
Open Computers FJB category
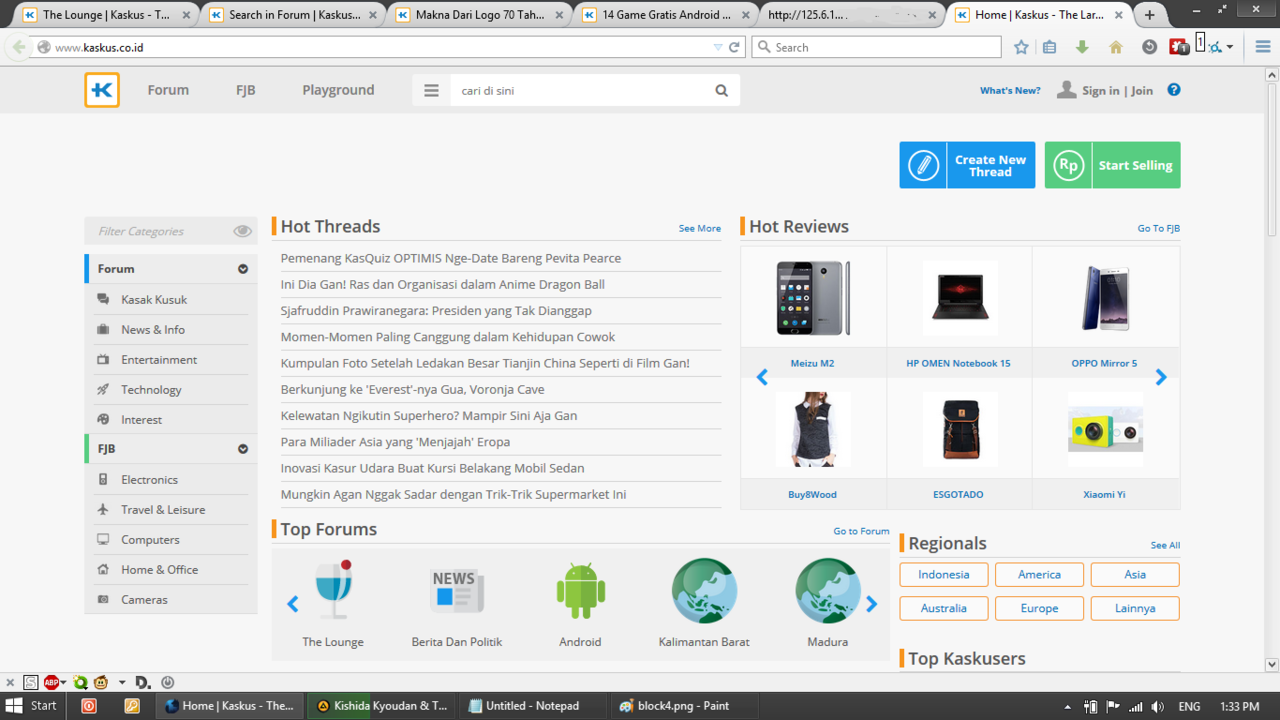pos(150,539)
